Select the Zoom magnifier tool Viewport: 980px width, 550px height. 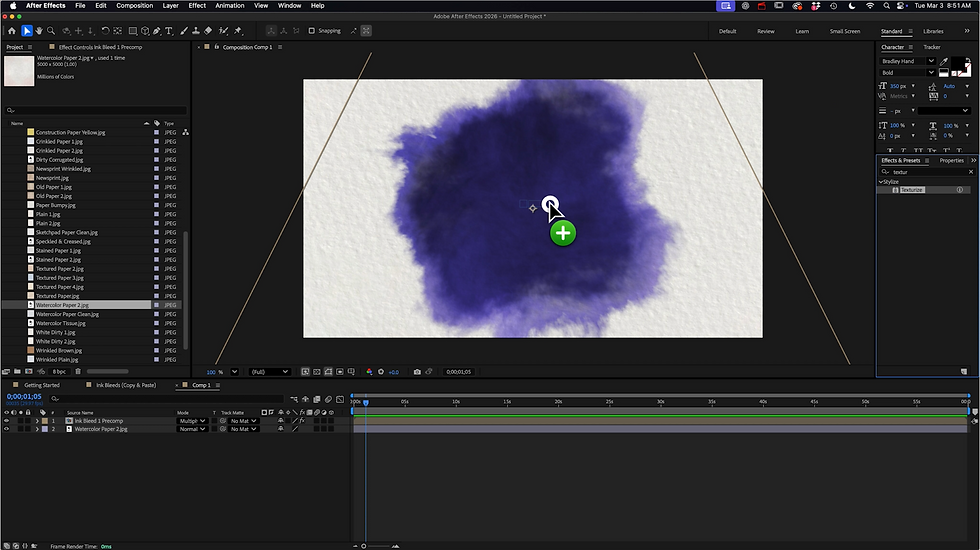(51, 31)
